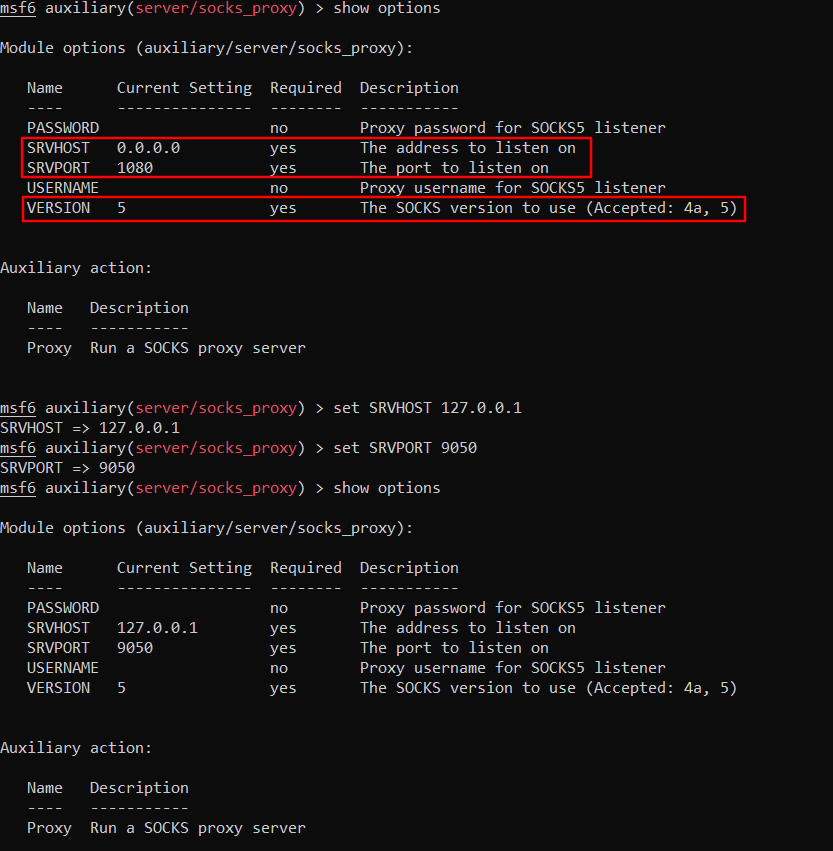This screenshot has height=851, width=833.
Task: Click the bottommost "Run a SOCKS proxy server" text
Action: pyautogui.click(x=197, y=828)
